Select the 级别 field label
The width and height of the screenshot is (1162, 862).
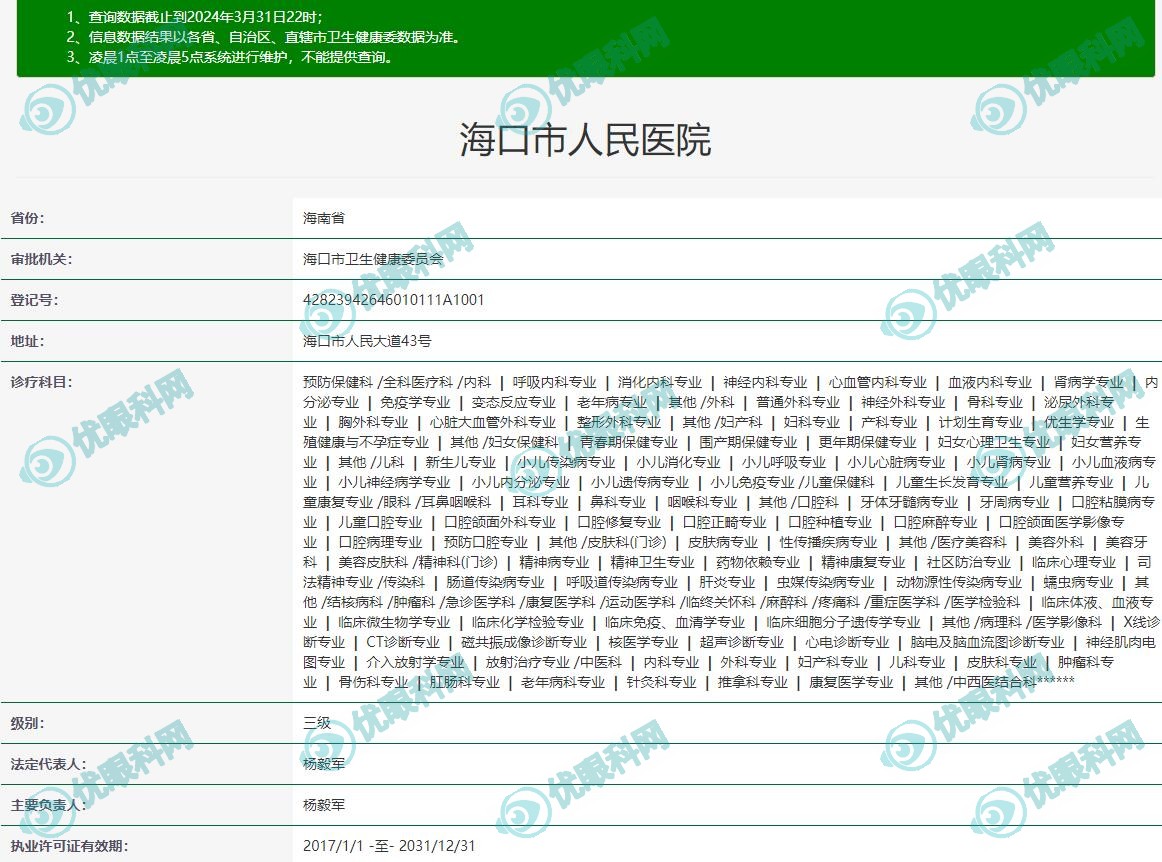pyautogui.click(x=28, y=723)
